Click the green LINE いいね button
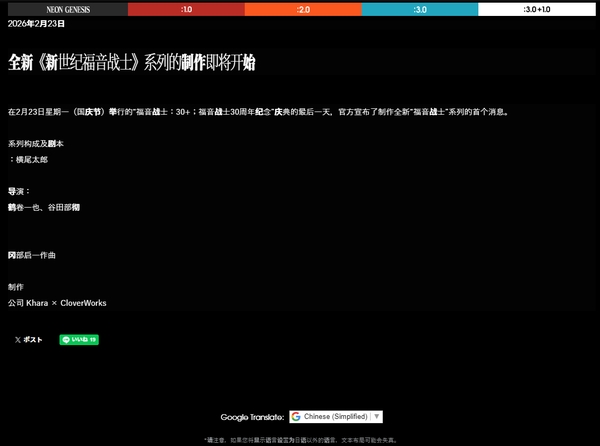Screen dimensions: 600x446 point(79,340)
